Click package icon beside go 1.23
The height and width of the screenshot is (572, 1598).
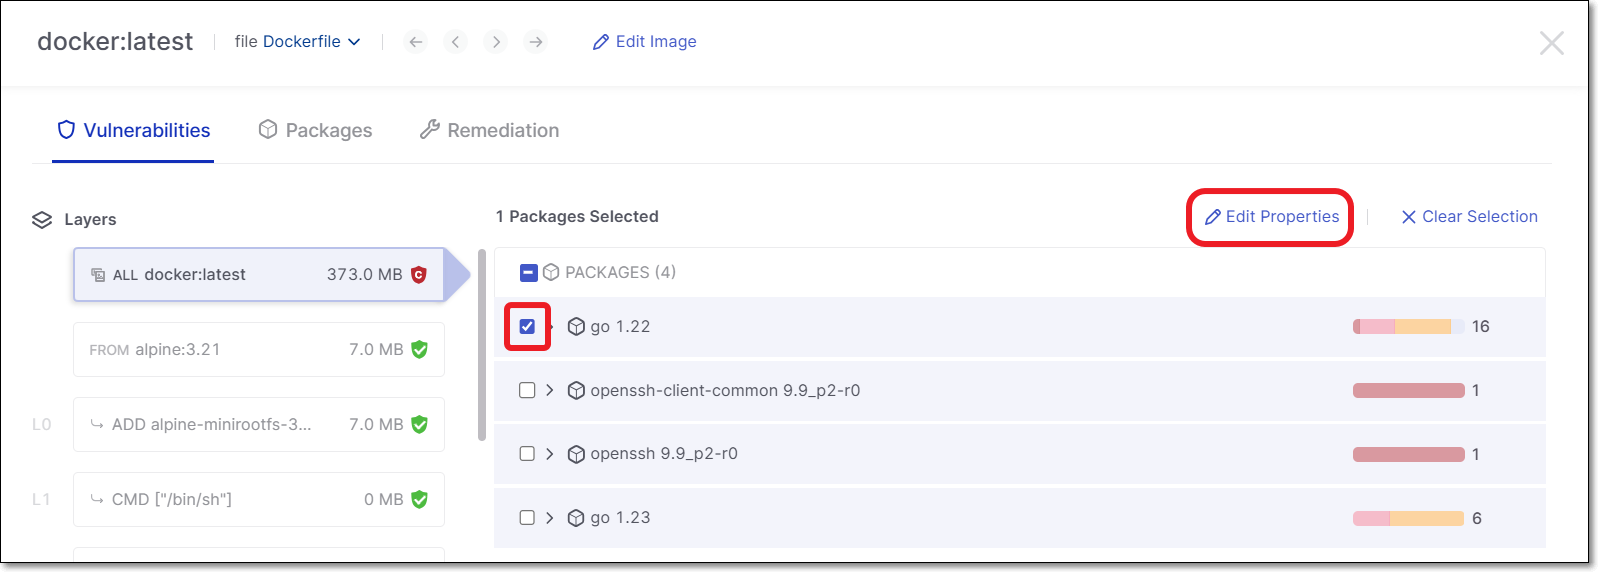tap(576, 518)
